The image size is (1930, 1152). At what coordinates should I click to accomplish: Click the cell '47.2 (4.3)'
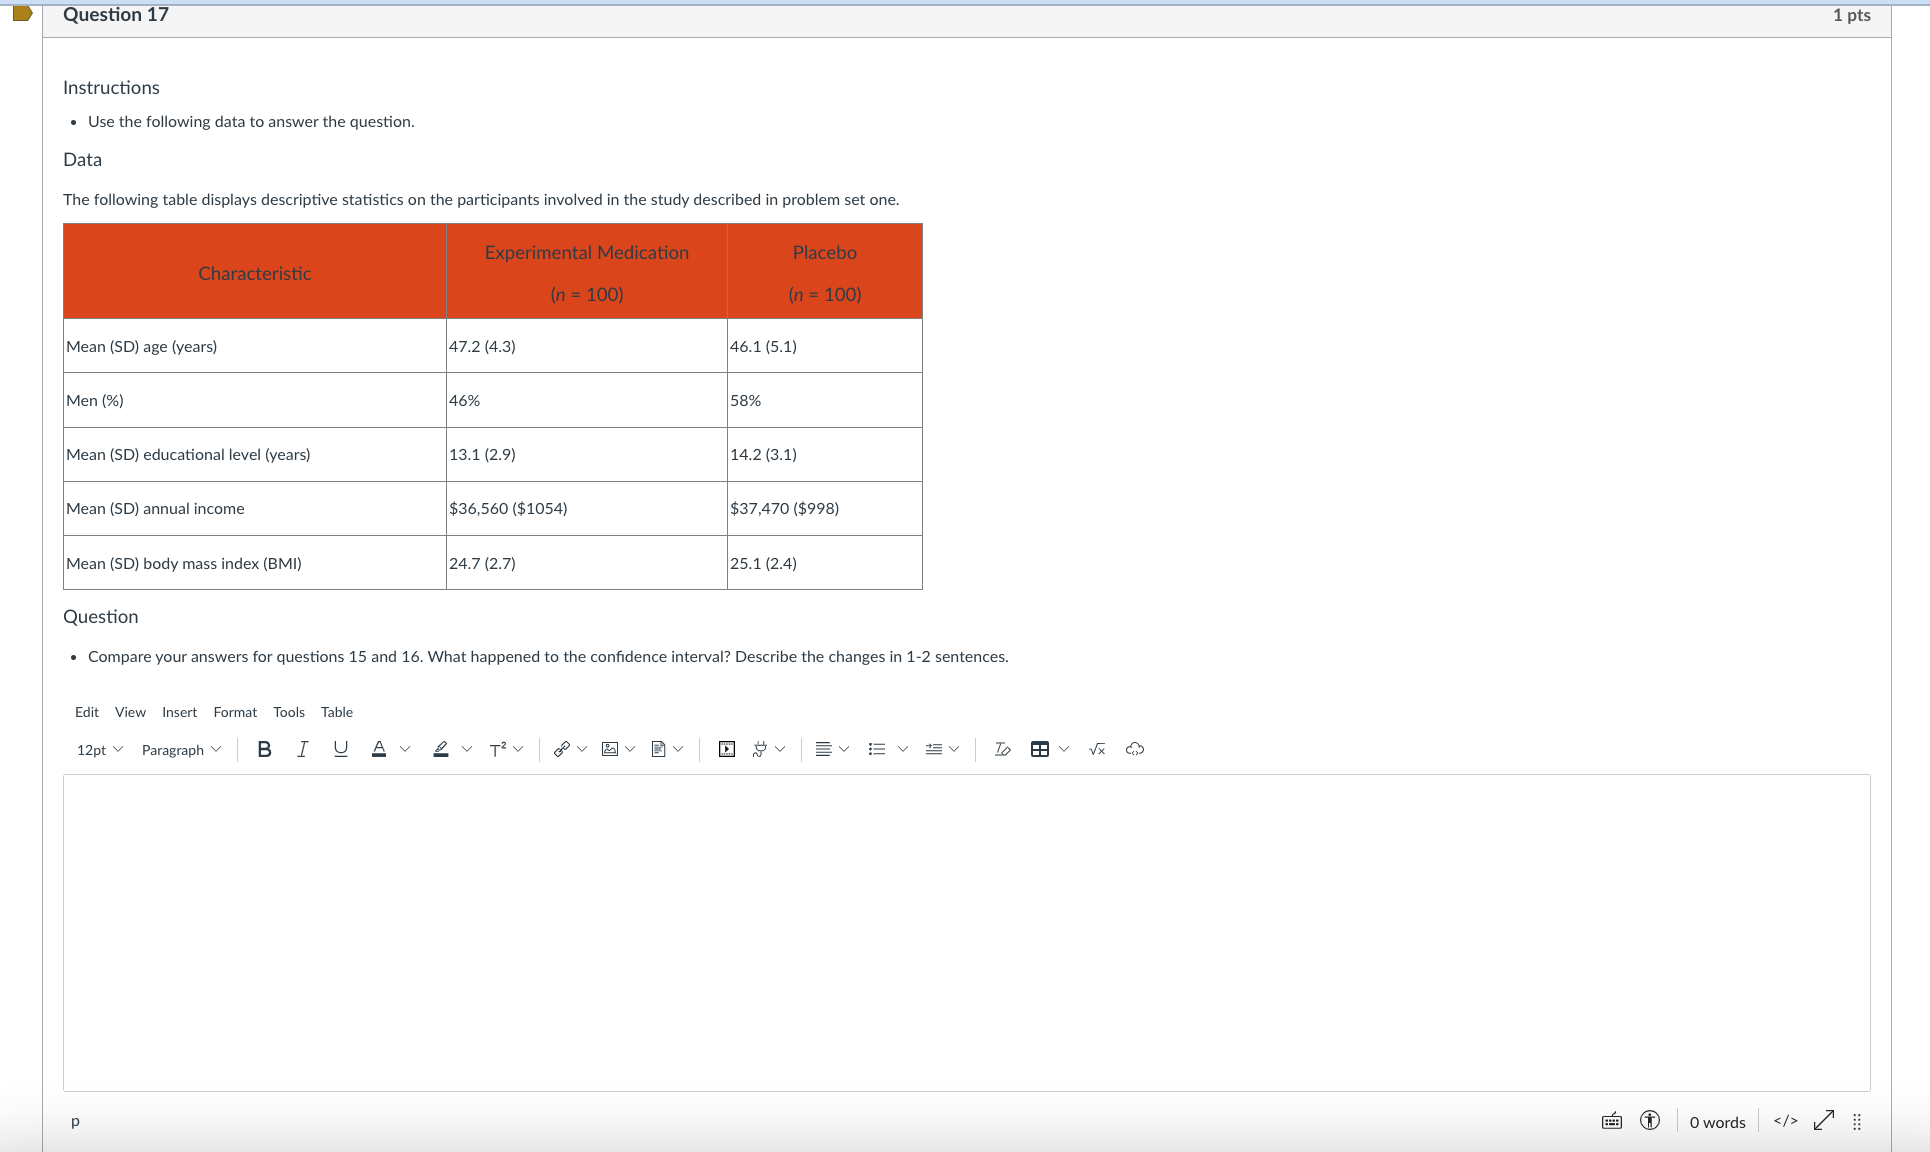pos(586,346)
